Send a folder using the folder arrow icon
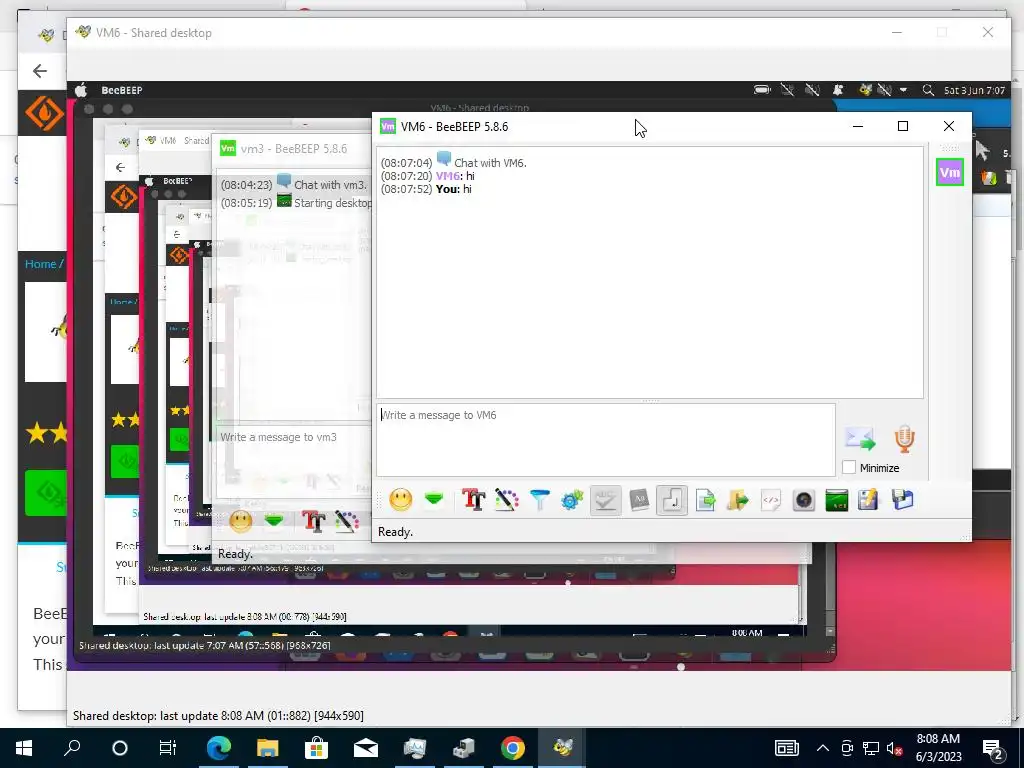Screen dimensions: 1024x768 point(738,500)
